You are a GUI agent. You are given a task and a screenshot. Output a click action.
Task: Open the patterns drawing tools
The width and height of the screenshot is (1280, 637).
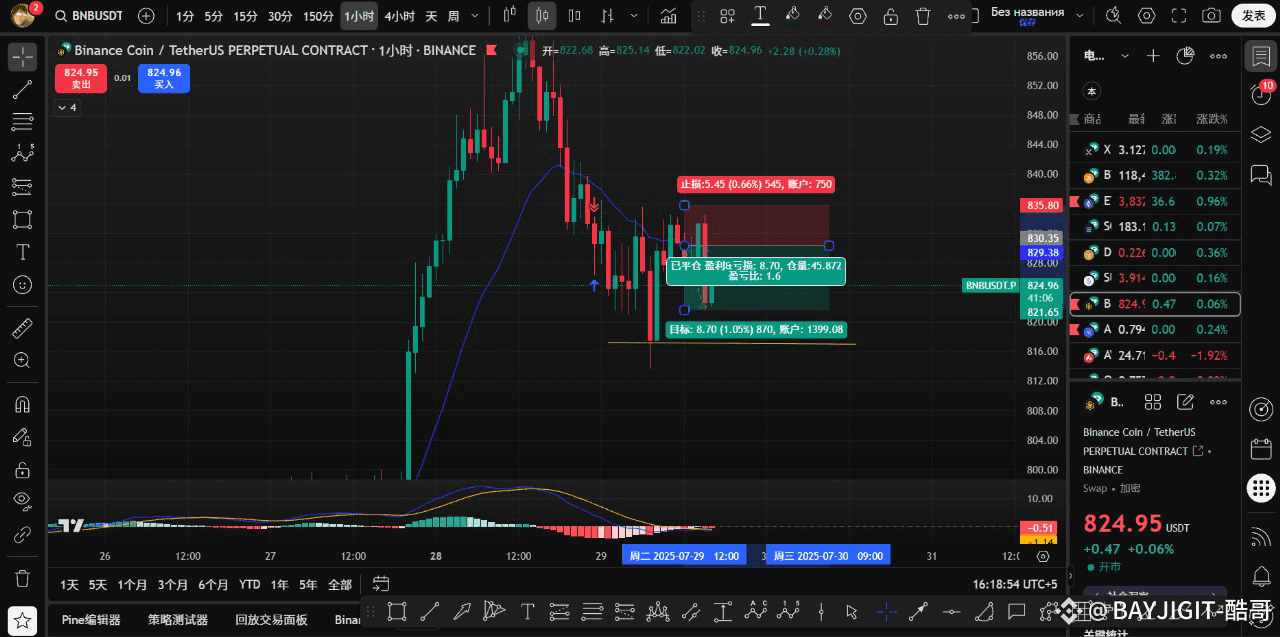coord(22,154)
